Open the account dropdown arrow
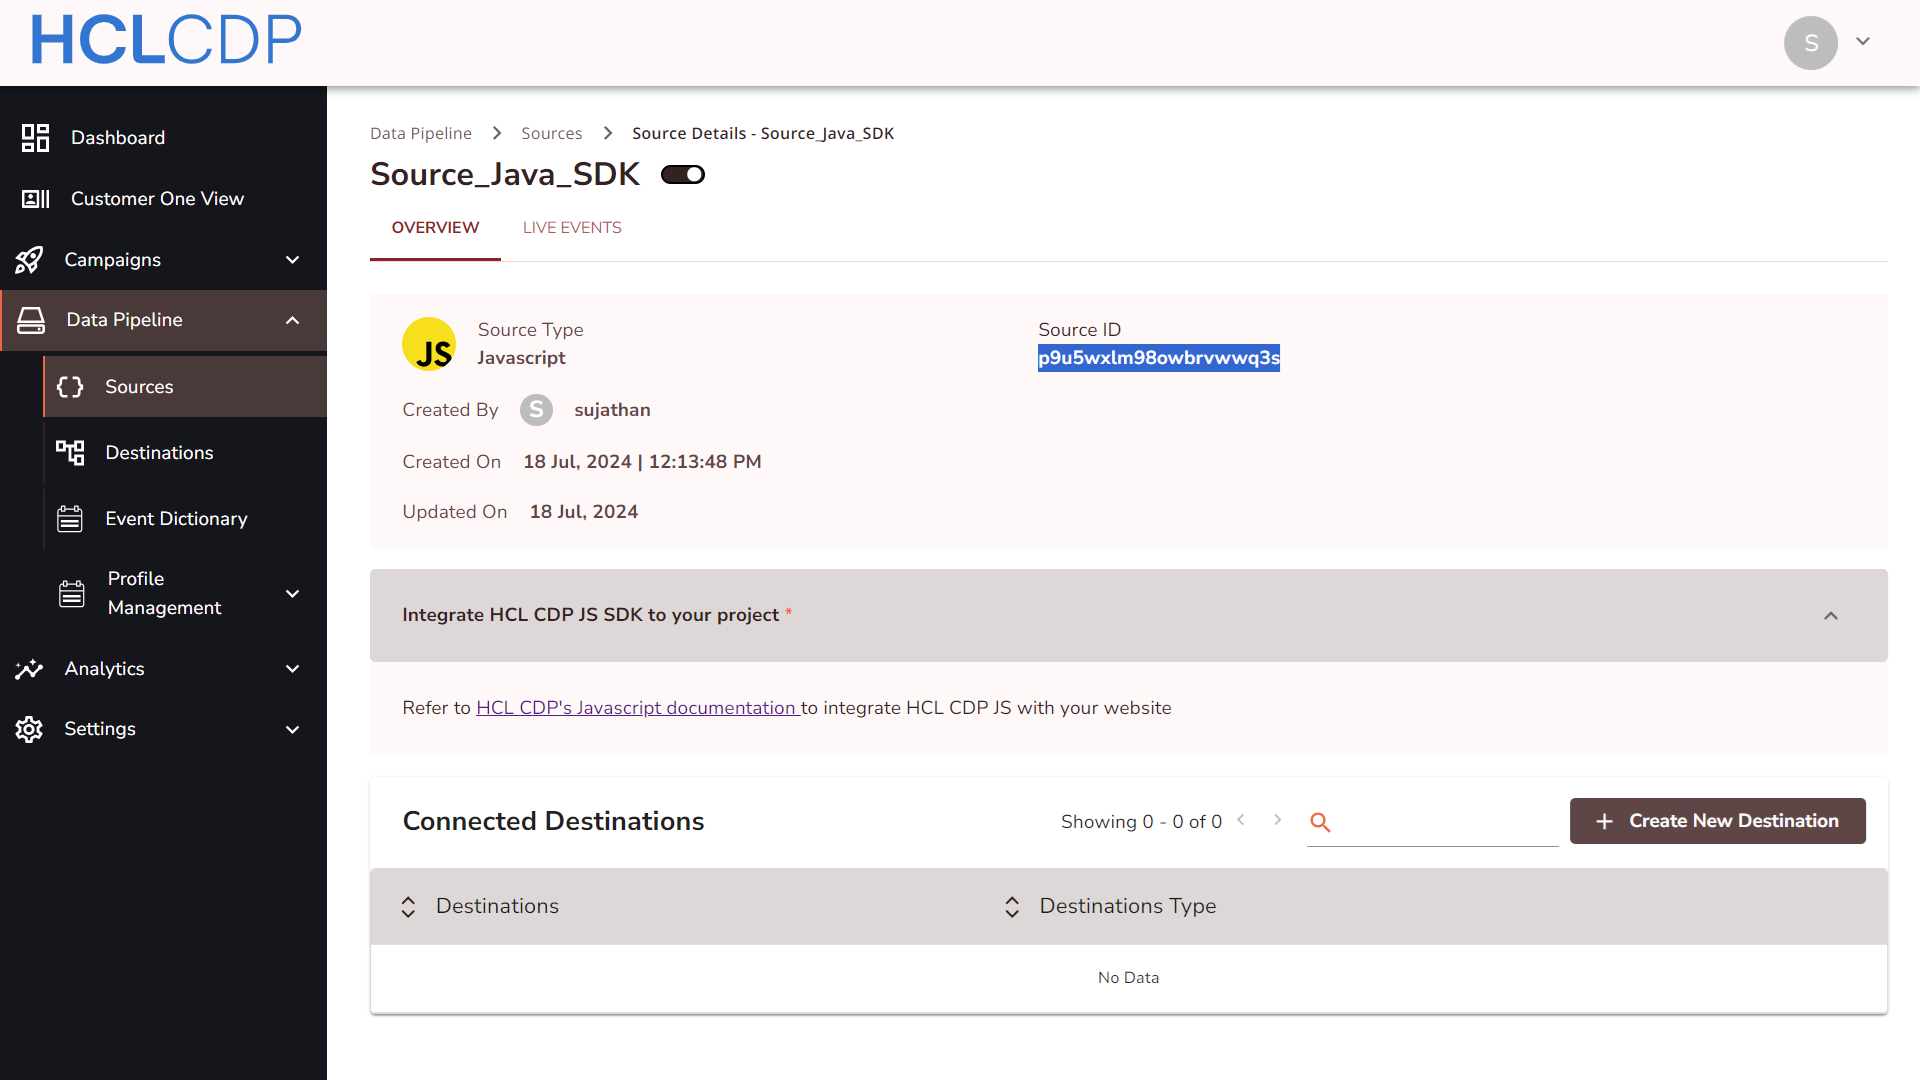Screen dimensions: 1920x1080 1863,41
